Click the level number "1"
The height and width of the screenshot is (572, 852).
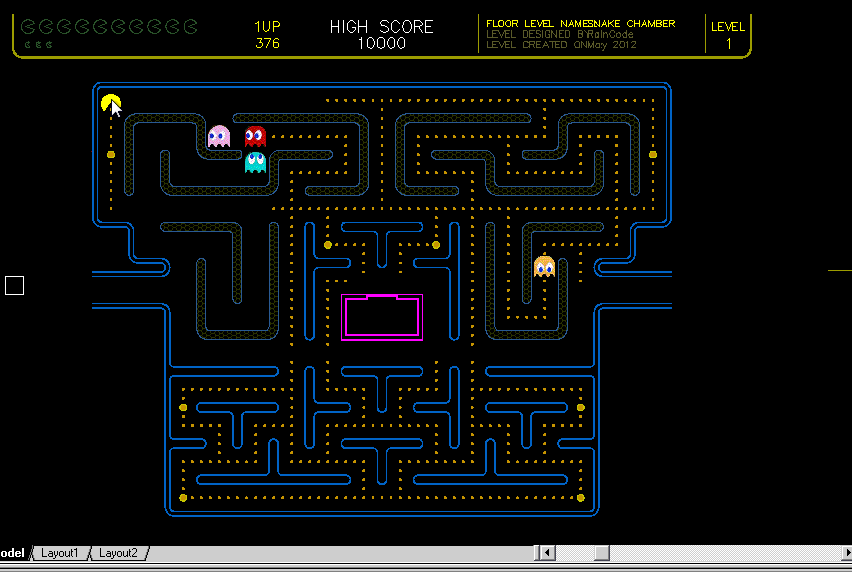pyautogui.click(x=729, y=44)
